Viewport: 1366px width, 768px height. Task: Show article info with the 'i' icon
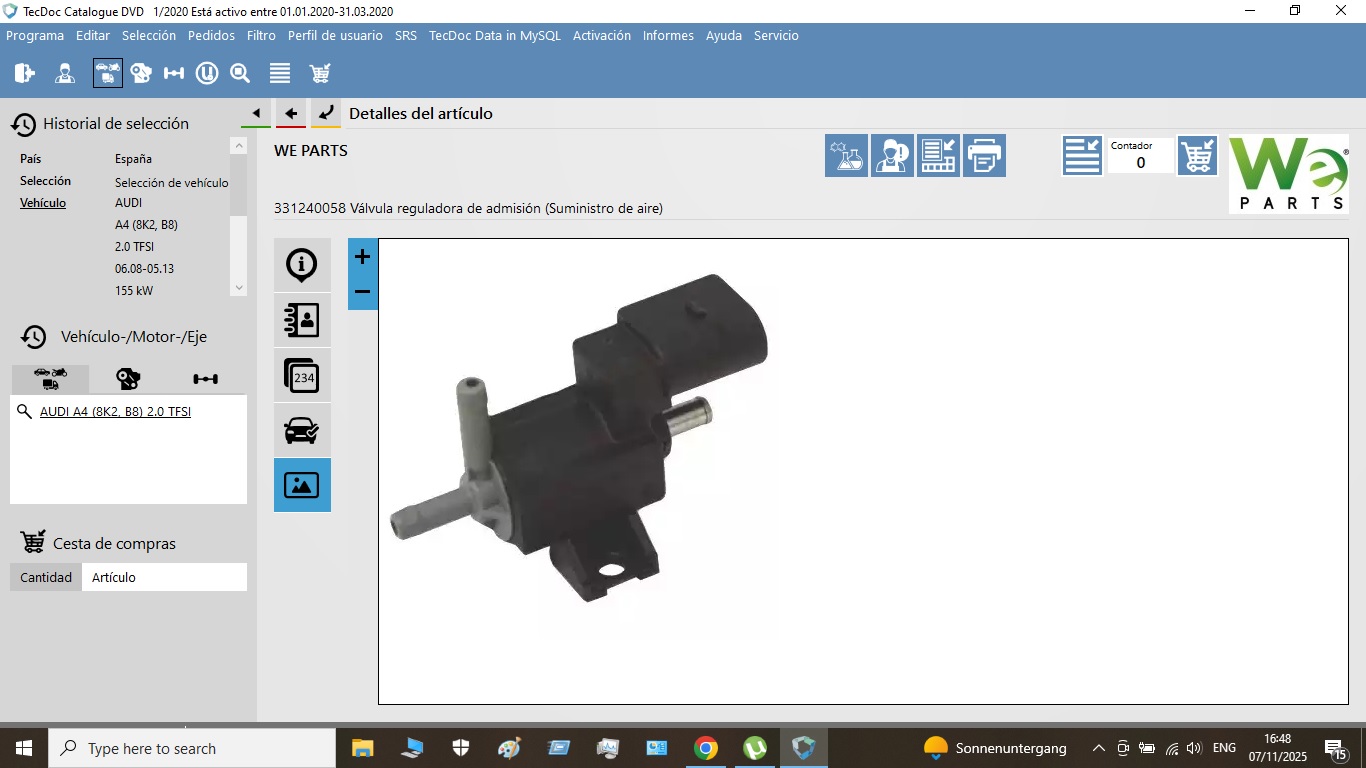pyautogui.click(x=301, y=265)
